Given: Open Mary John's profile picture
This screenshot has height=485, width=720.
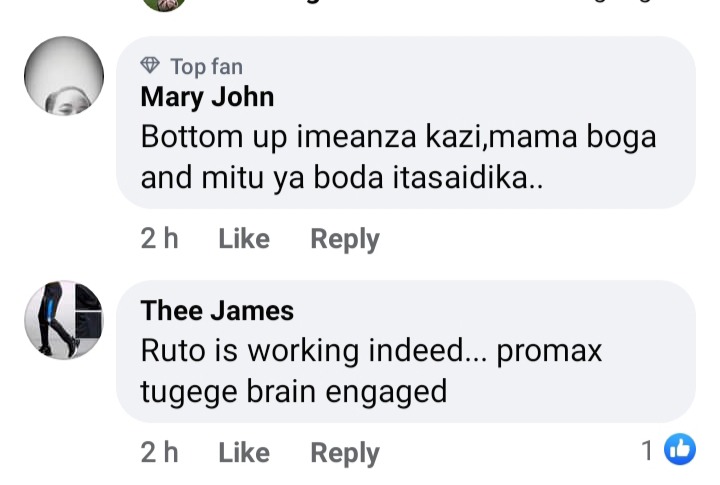Looking at the screenshot, I should tap(64, 76).
